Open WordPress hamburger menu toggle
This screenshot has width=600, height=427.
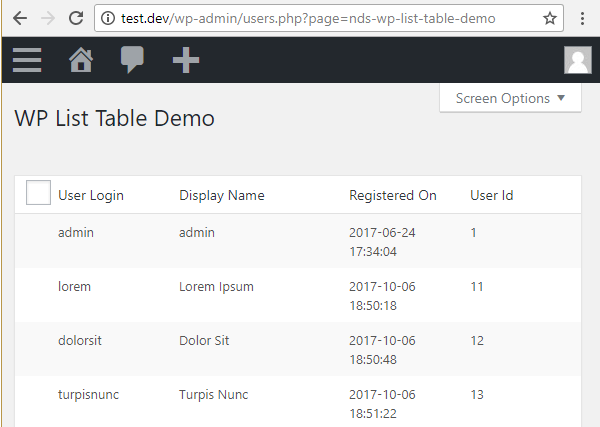pyautogui.click(x=27, y=60)
